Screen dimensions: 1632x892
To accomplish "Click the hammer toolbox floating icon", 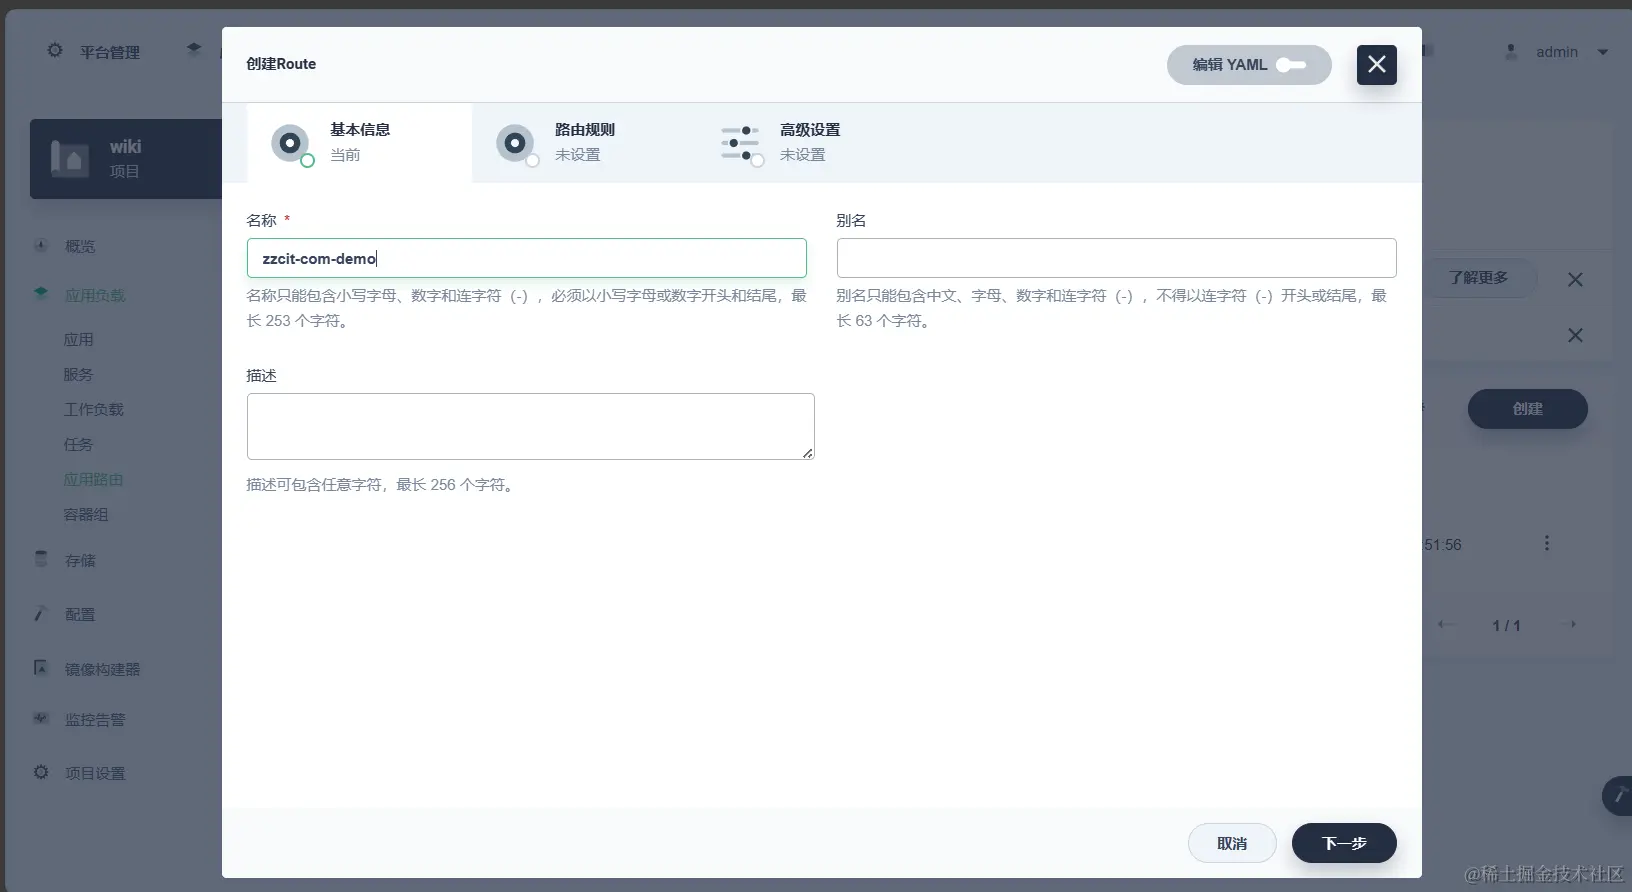I will pyautogui.click(x=1618, y=796).
